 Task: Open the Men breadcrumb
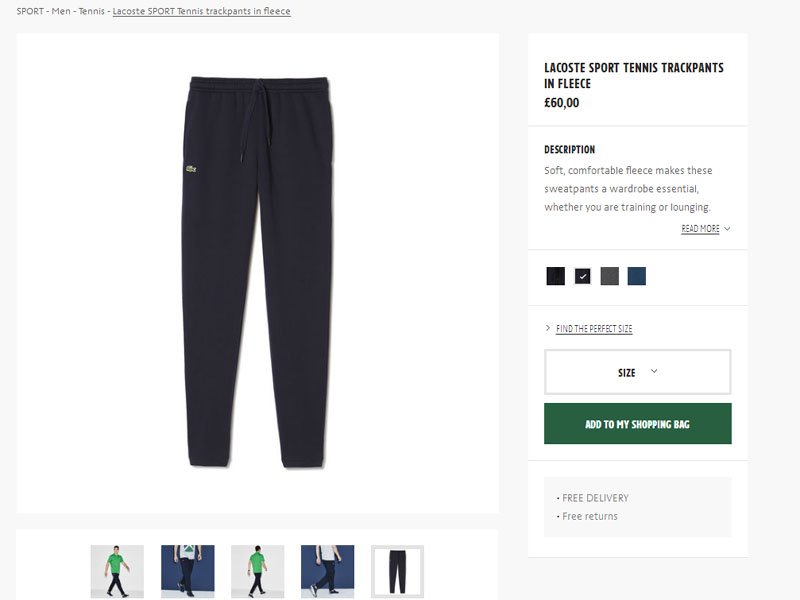pyautogui.click(x=61, y=11)
